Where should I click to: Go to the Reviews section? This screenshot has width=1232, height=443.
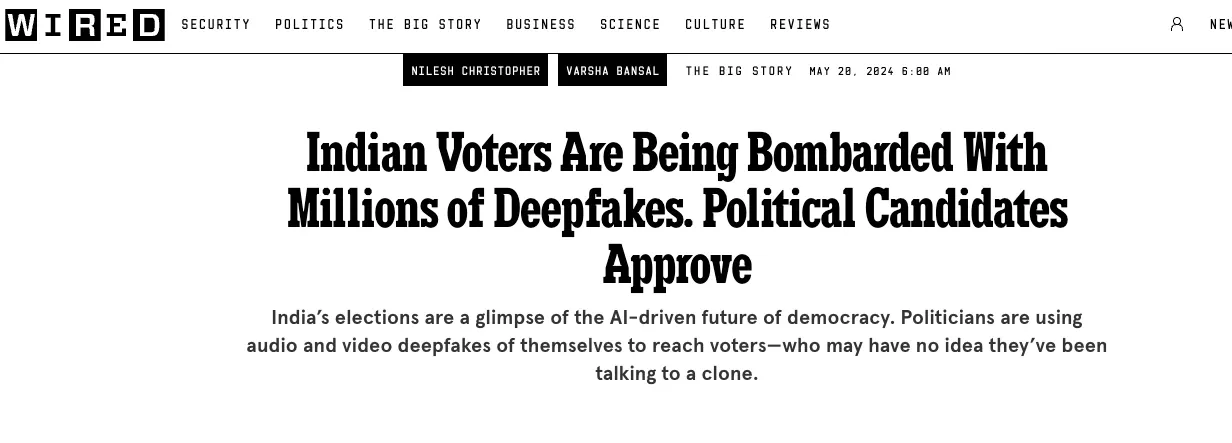(800, 24)
